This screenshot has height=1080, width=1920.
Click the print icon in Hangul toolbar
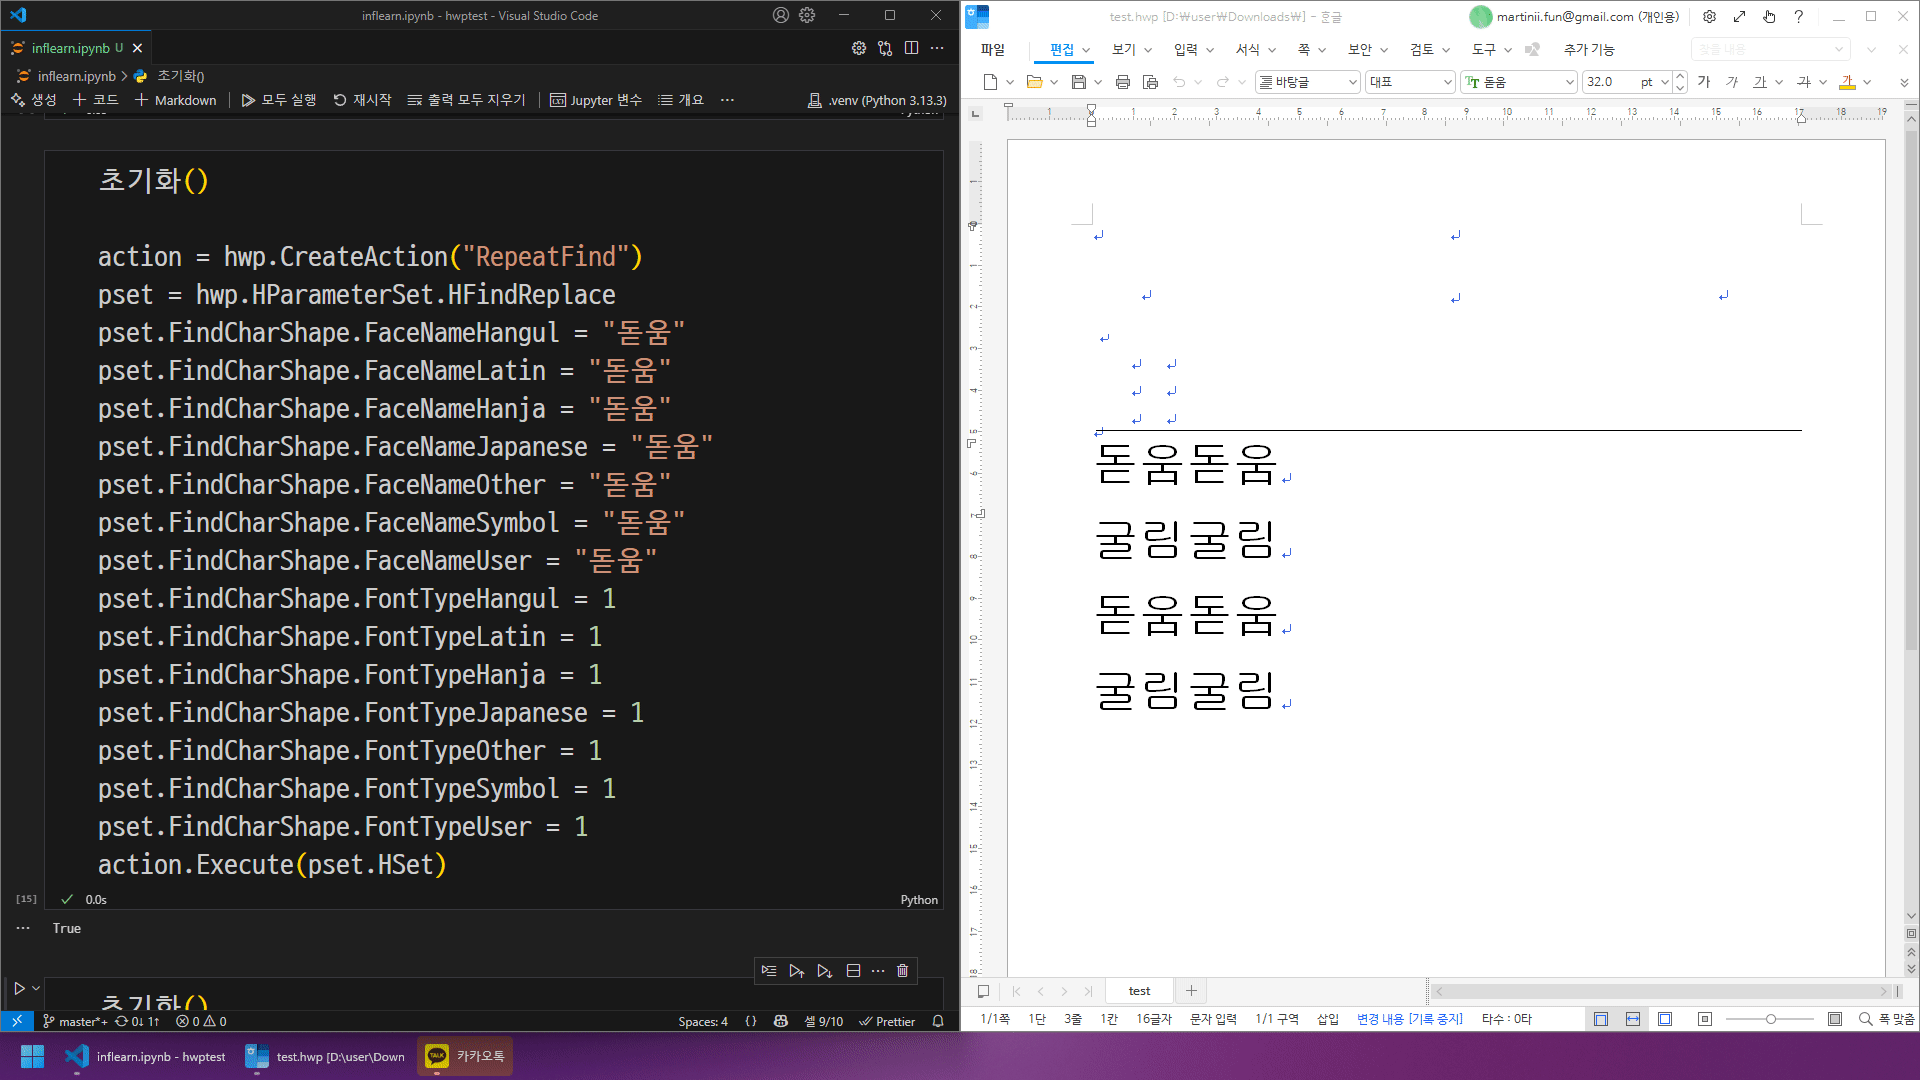coord(1122,82)
